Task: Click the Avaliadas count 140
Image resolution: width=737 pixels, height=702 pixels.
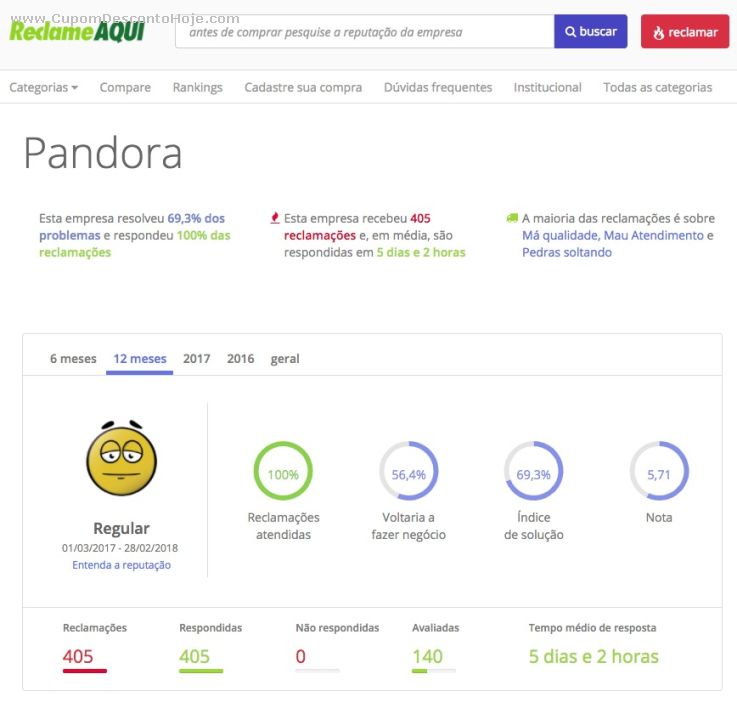Action: pyautogui.click(x=427, y=656)
